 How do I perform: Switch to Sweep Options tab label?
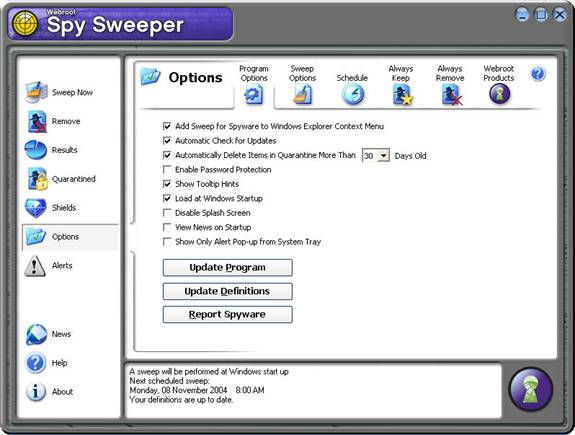tap(302, 73)
